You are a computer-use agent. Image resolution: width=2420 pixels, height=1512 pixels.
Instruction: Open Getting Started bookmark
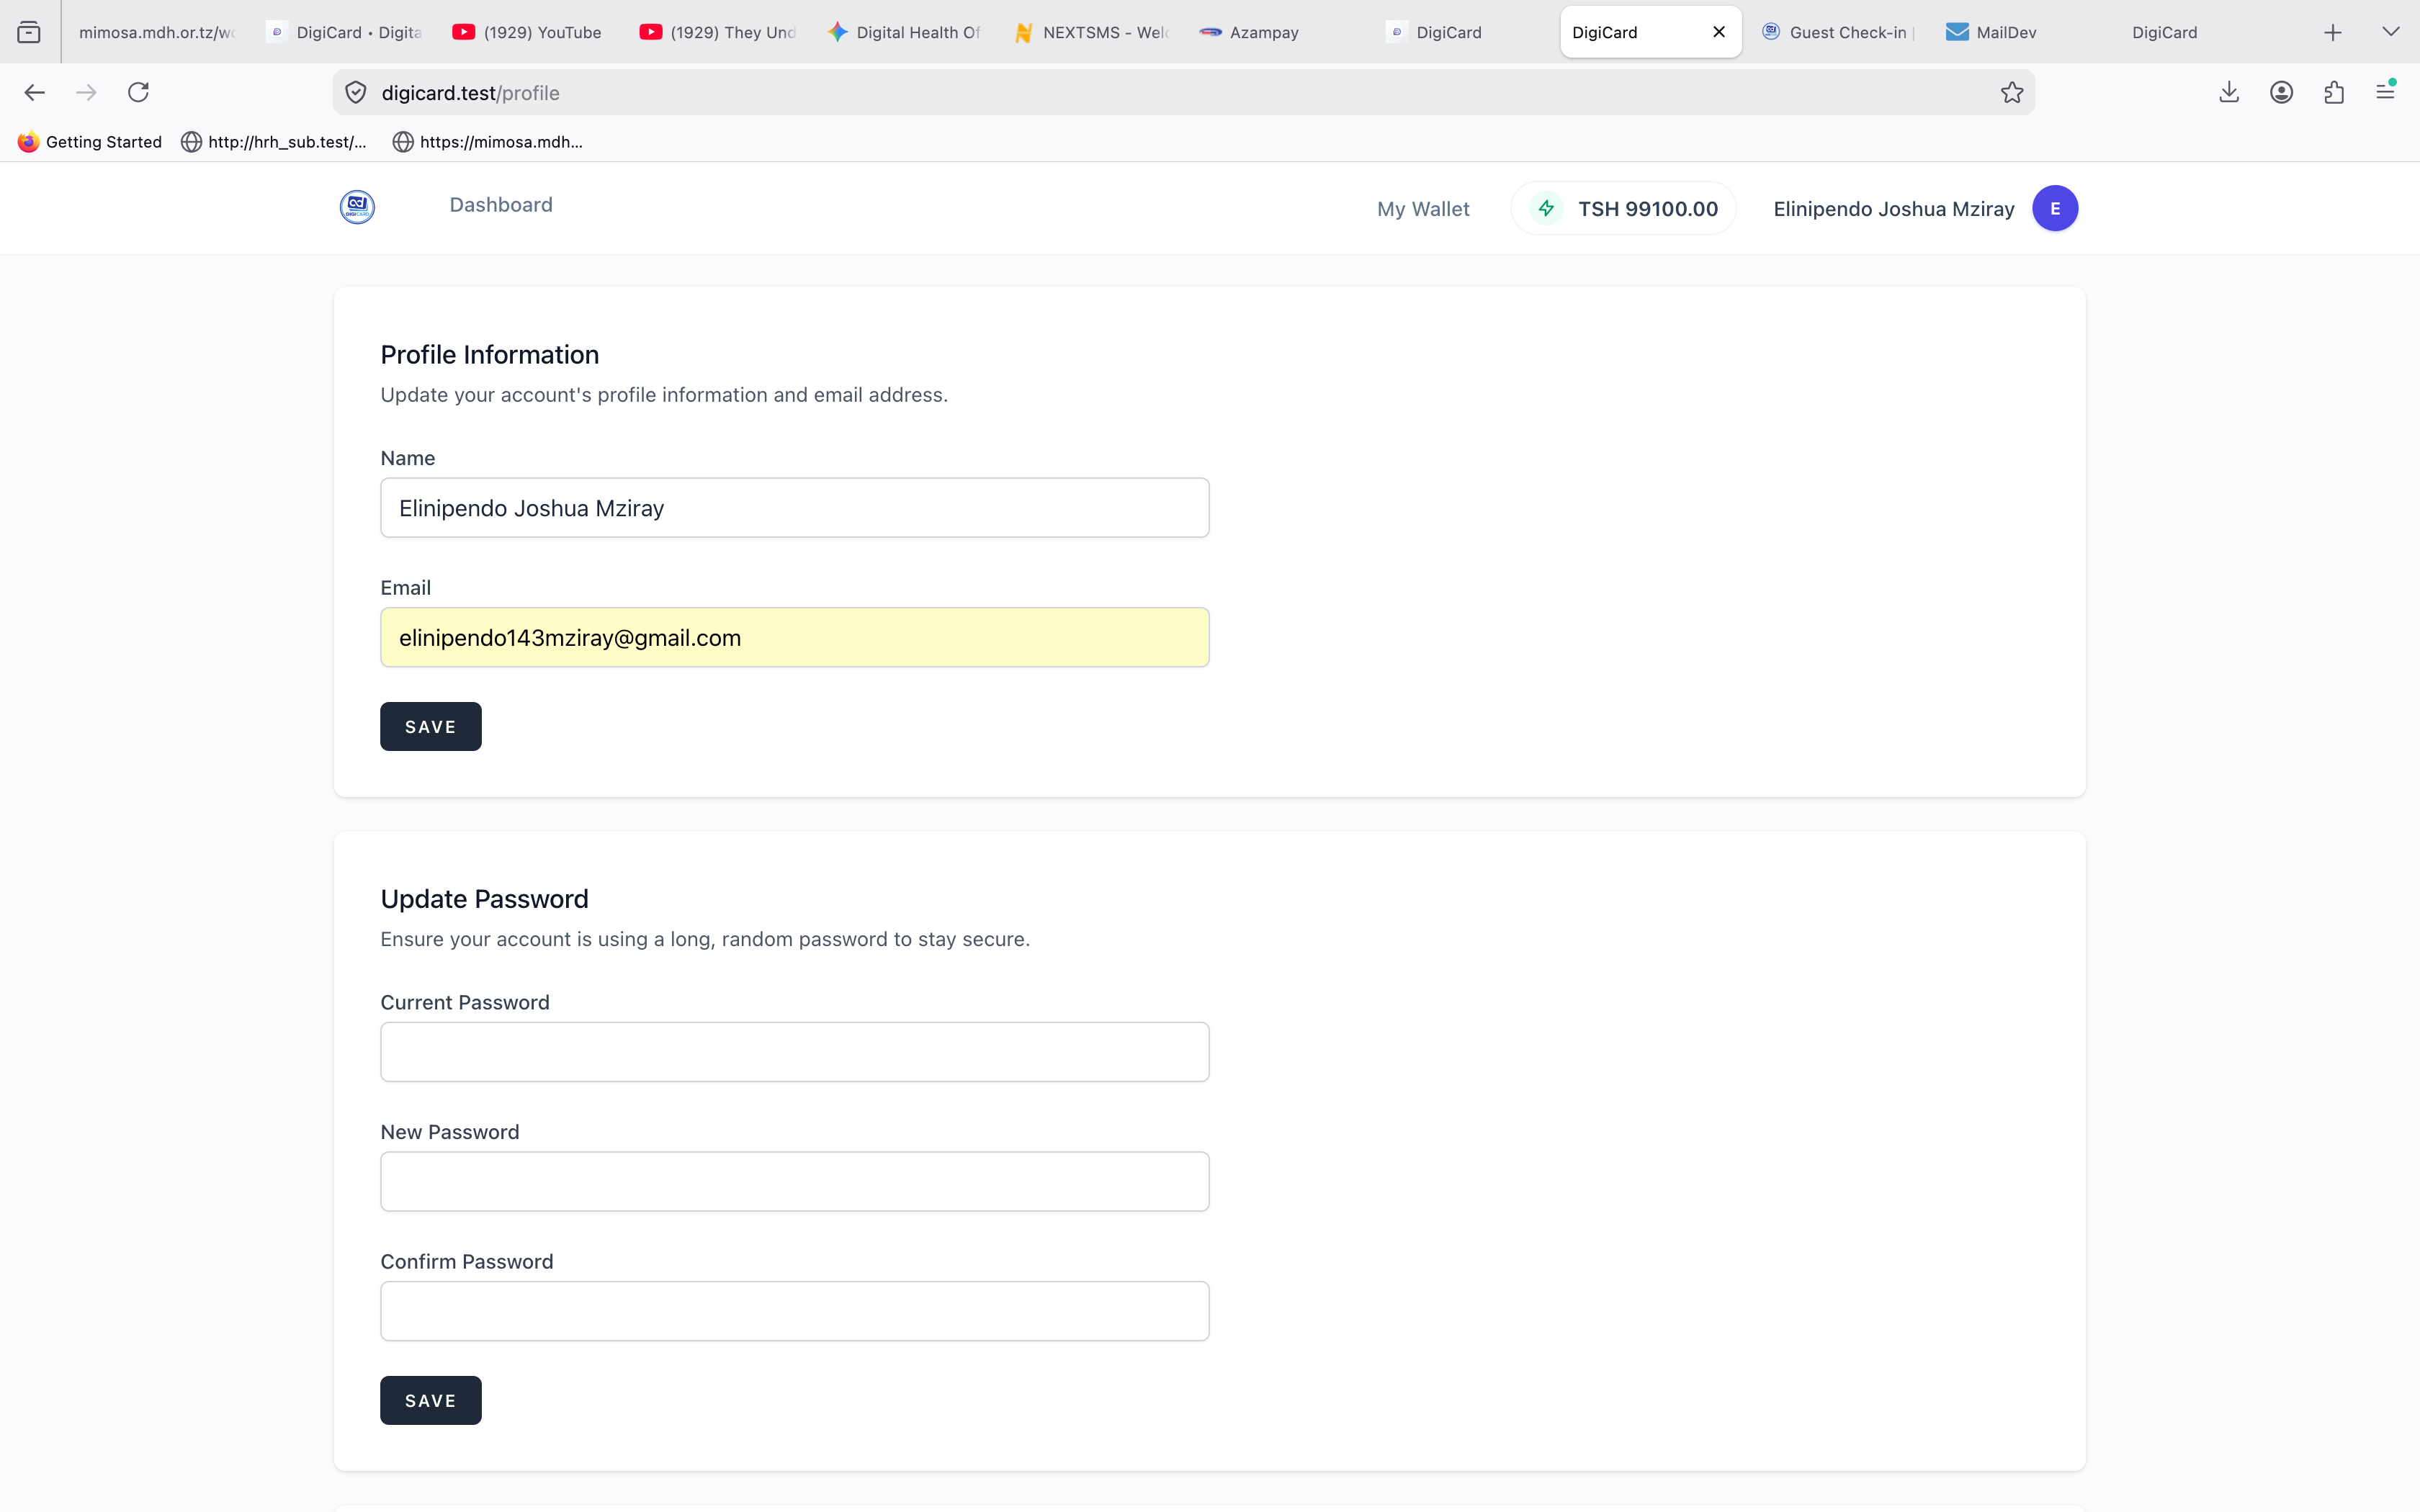tap(90, 142)
